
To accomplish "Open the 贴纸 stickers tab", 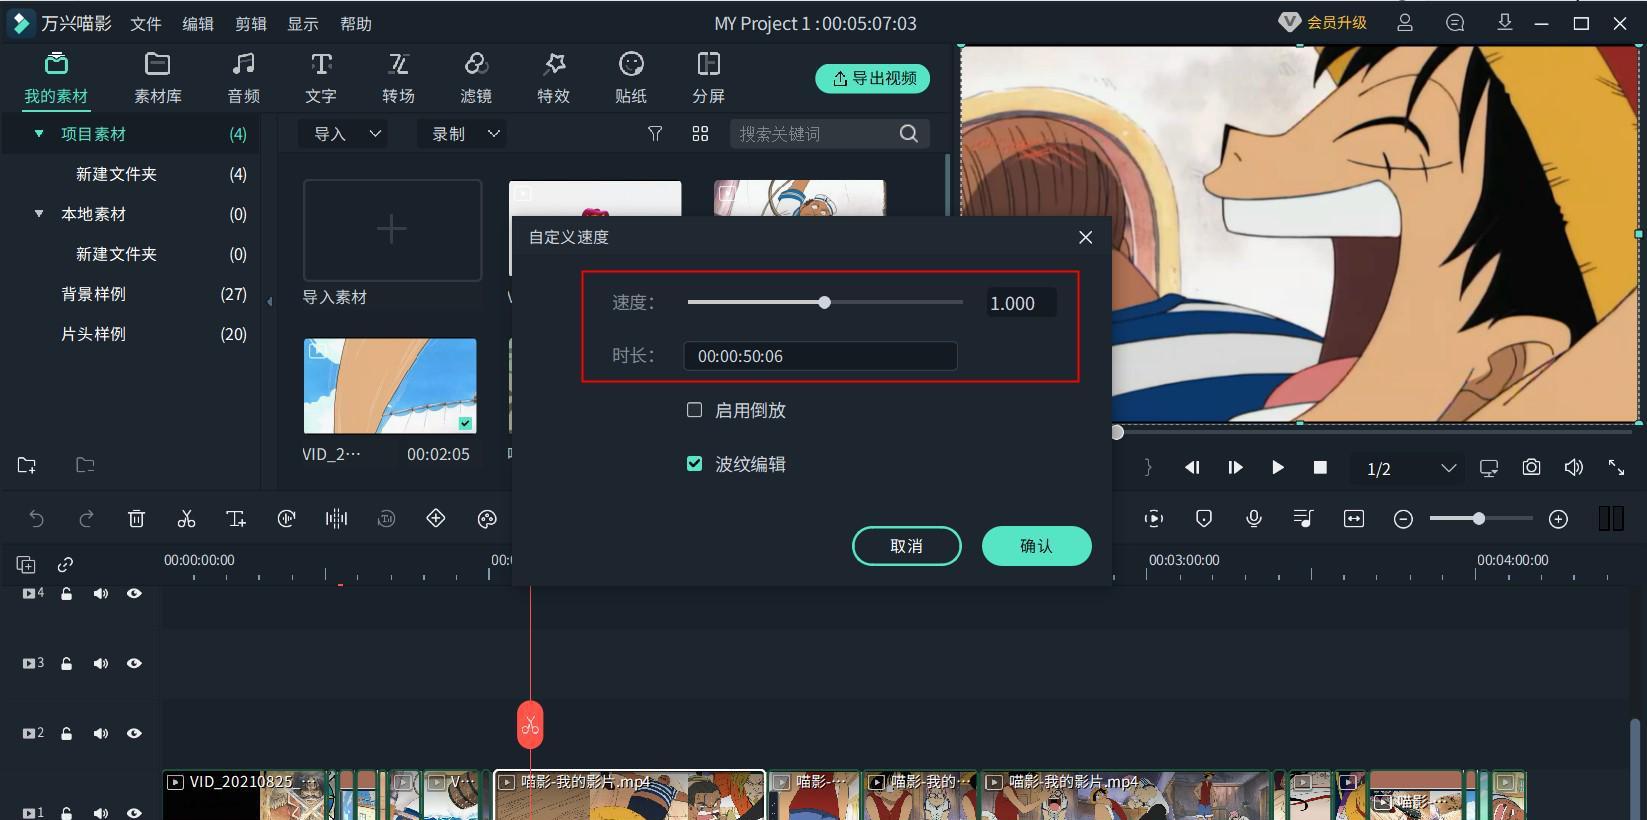I will [x=631, y=78].
